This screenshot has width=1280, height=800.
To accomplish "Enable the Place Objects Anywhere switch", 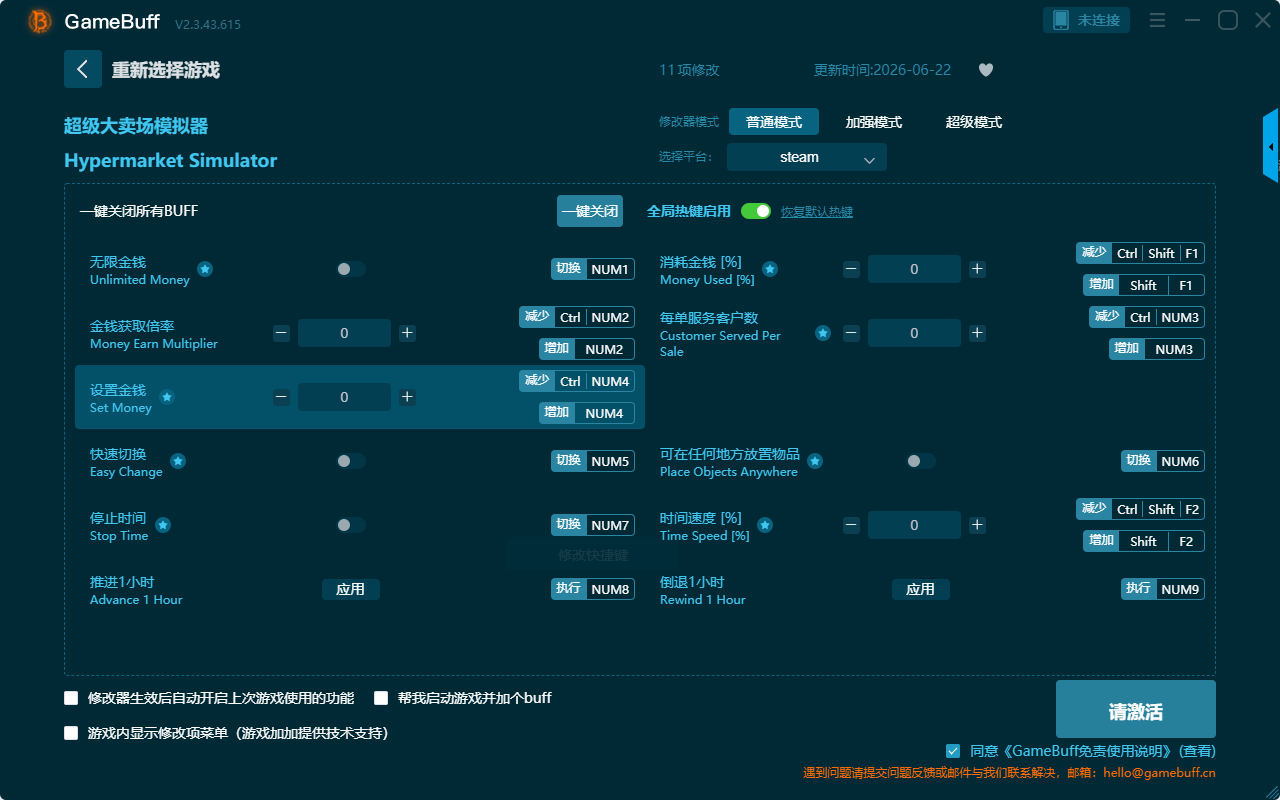I will click(920, 461).
